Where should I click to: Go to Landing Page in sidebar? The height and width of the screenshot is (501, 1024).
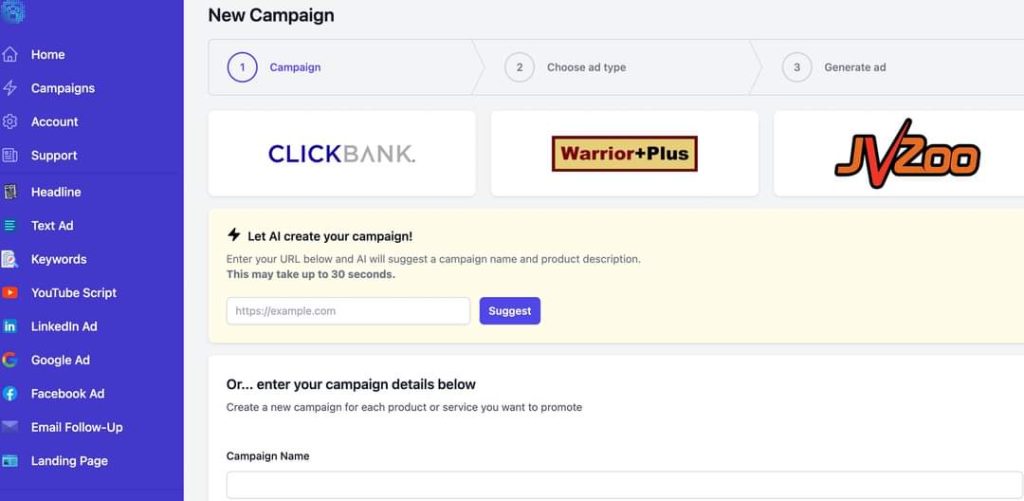pos(69,461)
